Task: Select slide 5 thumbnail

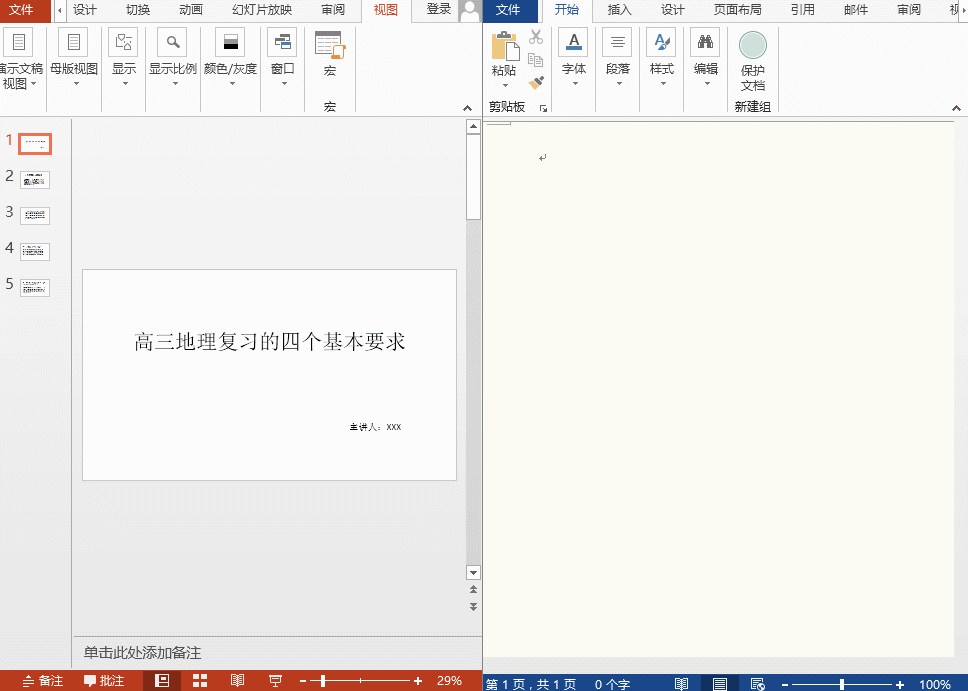Action: 35,287
